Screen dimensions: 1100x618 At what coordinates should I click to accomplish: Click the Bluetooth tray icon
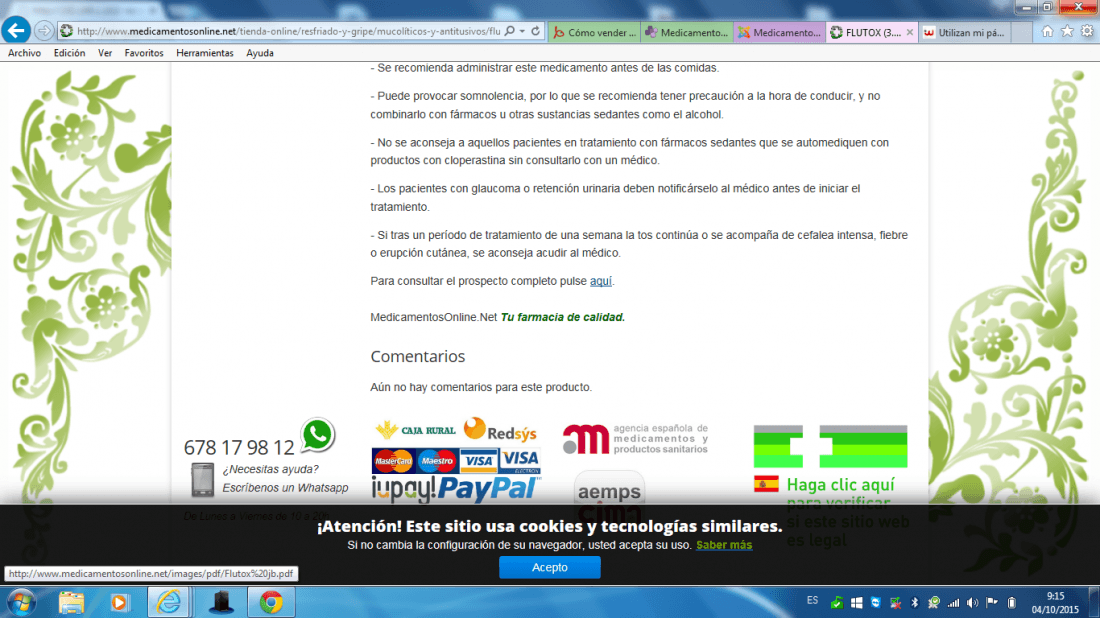915,603
